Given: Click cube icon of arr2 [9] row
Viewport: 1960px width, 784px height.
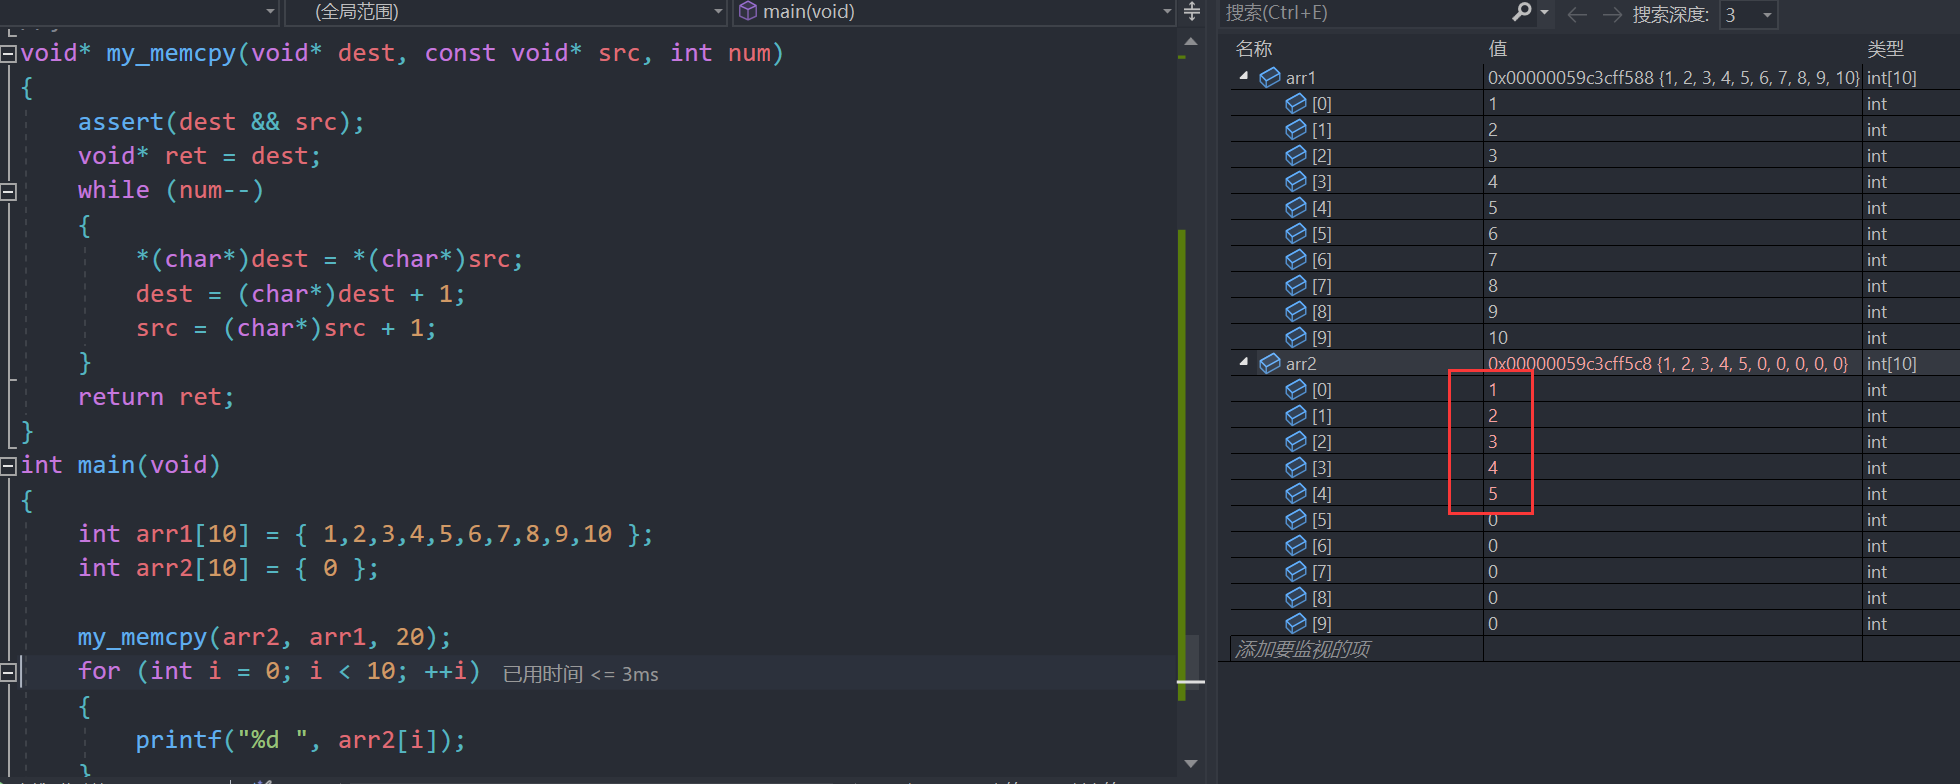Looking at the screenshot, I should (x=1296, y=623).
